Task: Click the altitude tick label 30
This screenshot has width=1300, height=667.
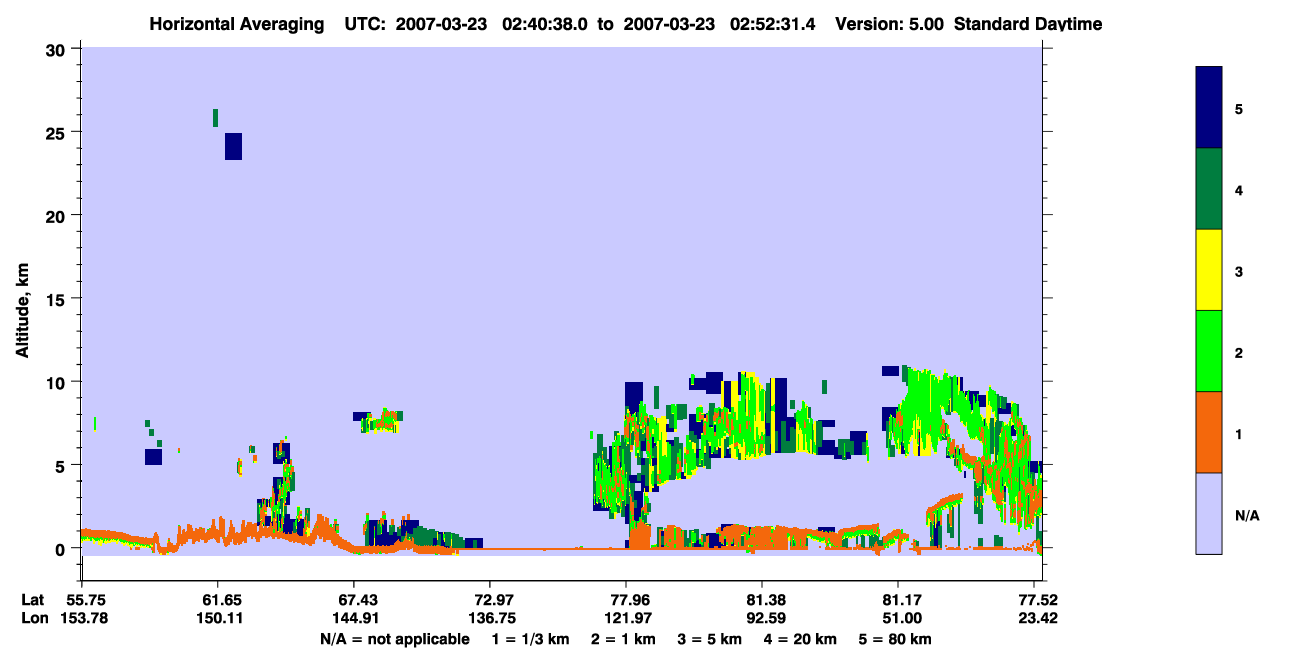Action: [58, 49]
